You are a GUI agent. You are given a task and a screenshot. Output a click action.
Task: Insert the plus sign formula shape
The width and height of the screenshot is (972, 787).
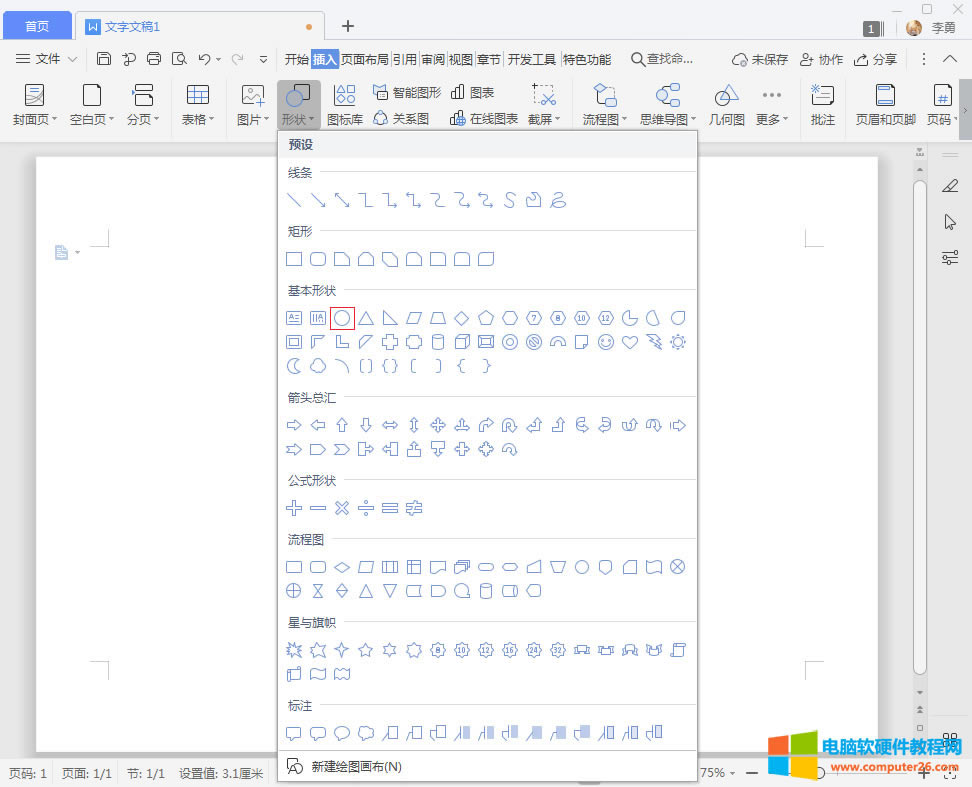294,508
